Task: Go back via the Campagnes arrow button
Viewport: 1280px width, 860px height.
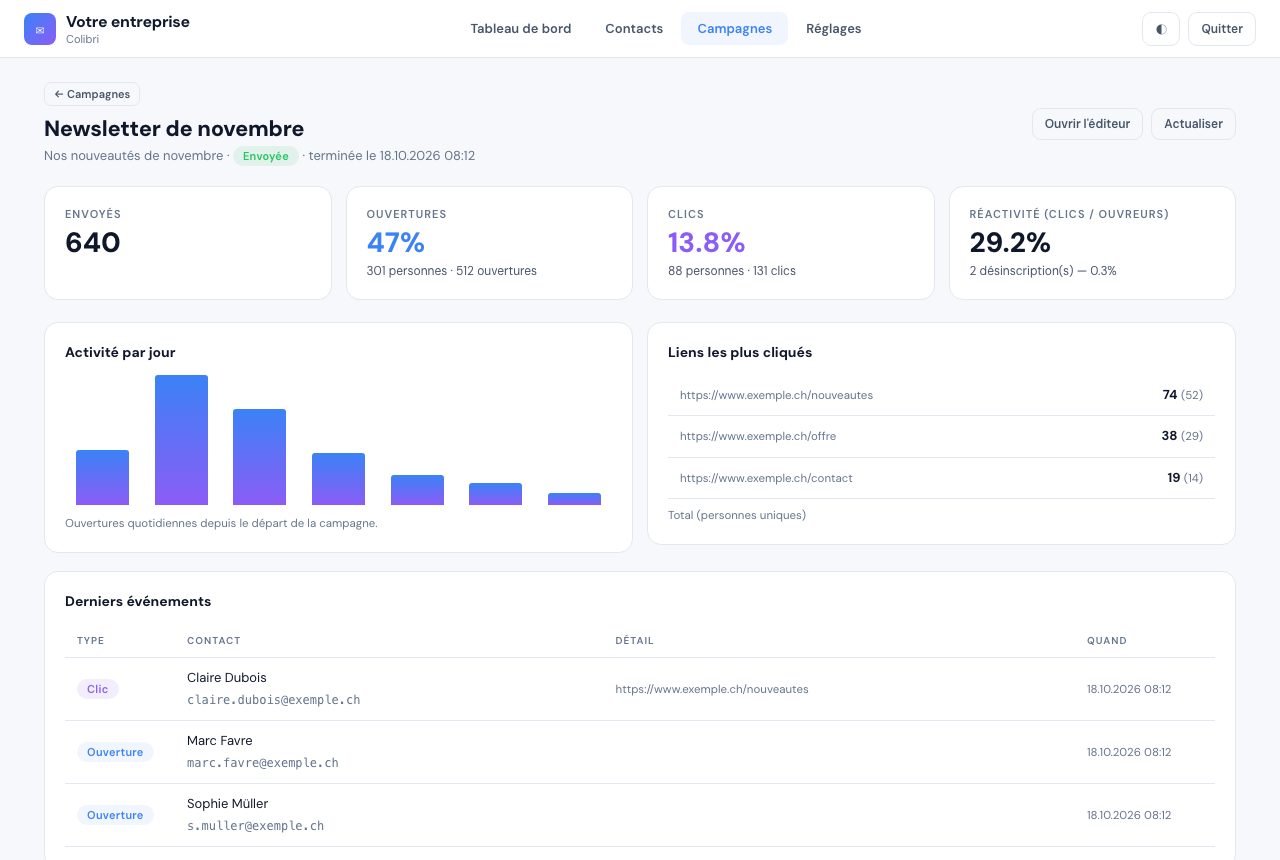Action: (92, 94)
